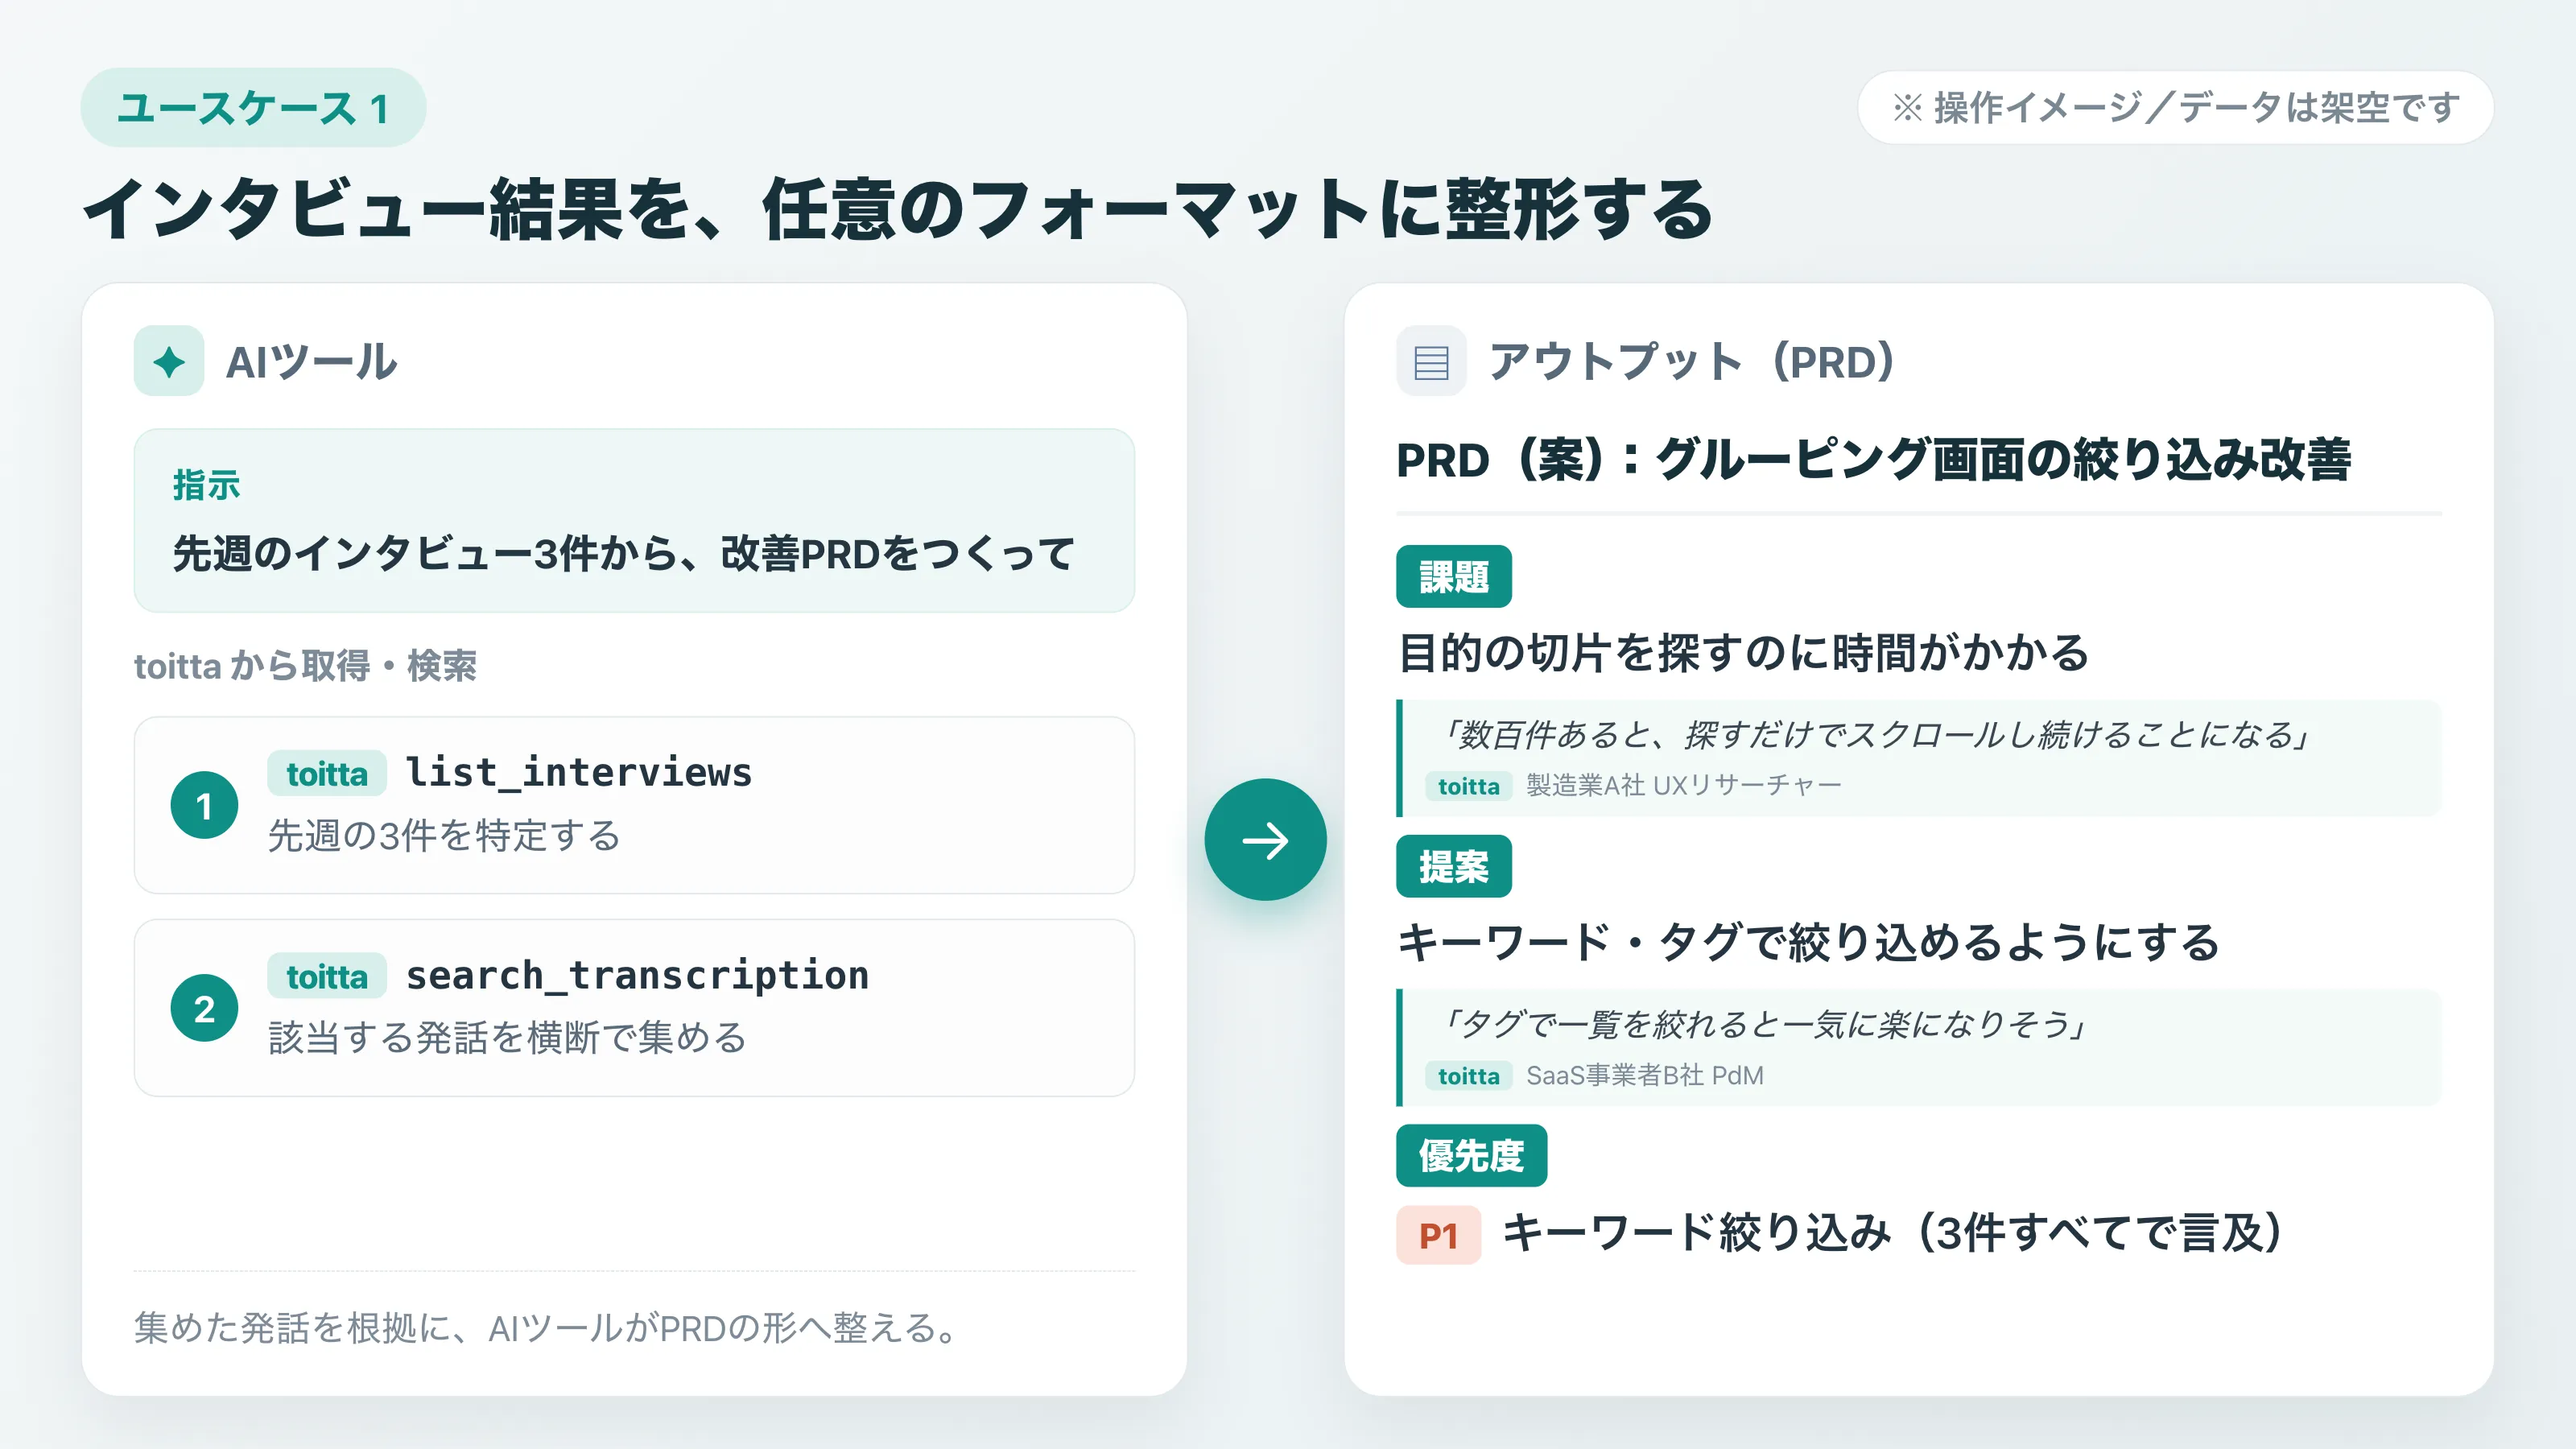Click the toitta tag beside 製造業A社 UXリサーチャー
The image size is (2576, 1449).
(1468, 786)
